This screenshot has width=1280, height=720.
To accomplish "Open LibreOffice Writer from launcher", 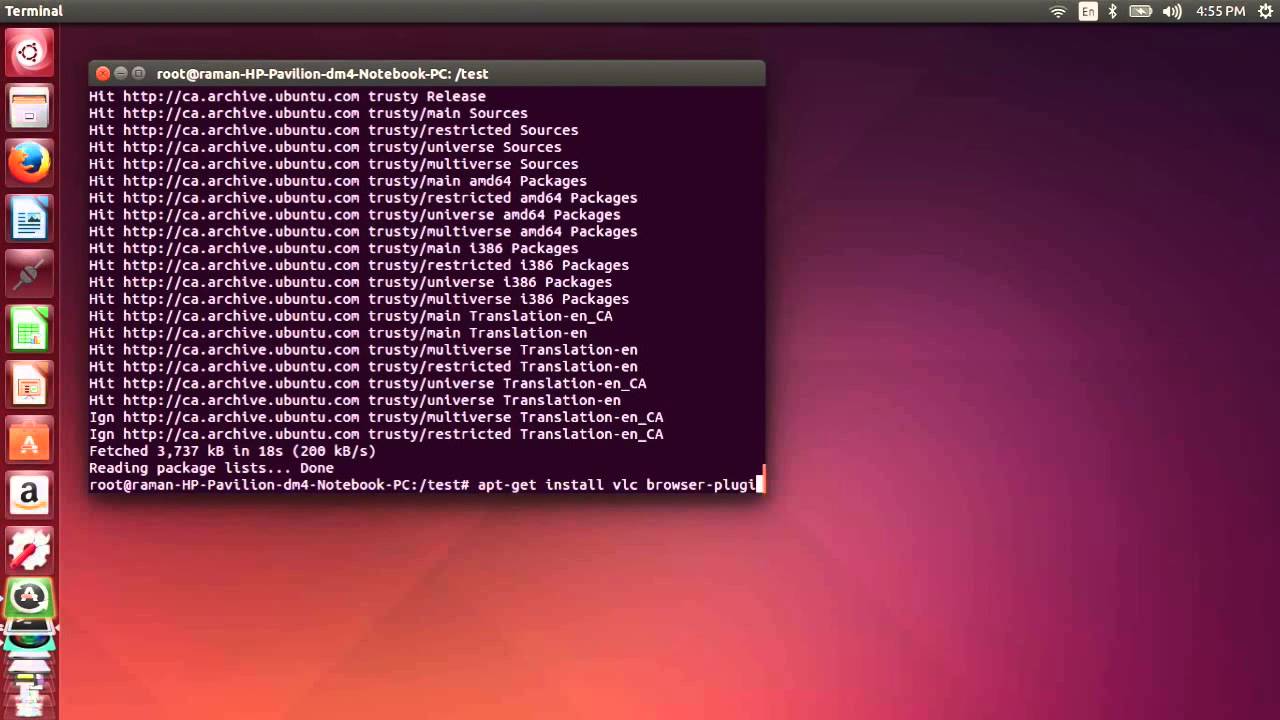I will pos(29,218).
